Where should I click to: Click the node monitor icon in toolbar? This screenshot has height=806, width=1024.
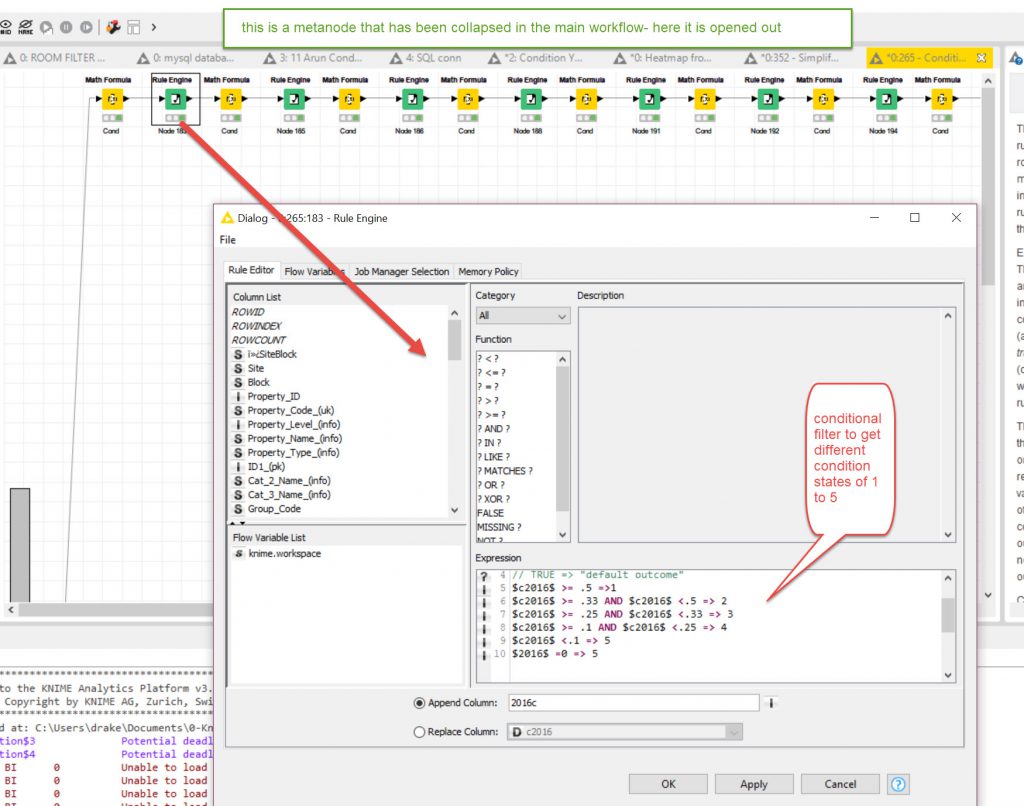pyautogui.click(x=113, y=27)
